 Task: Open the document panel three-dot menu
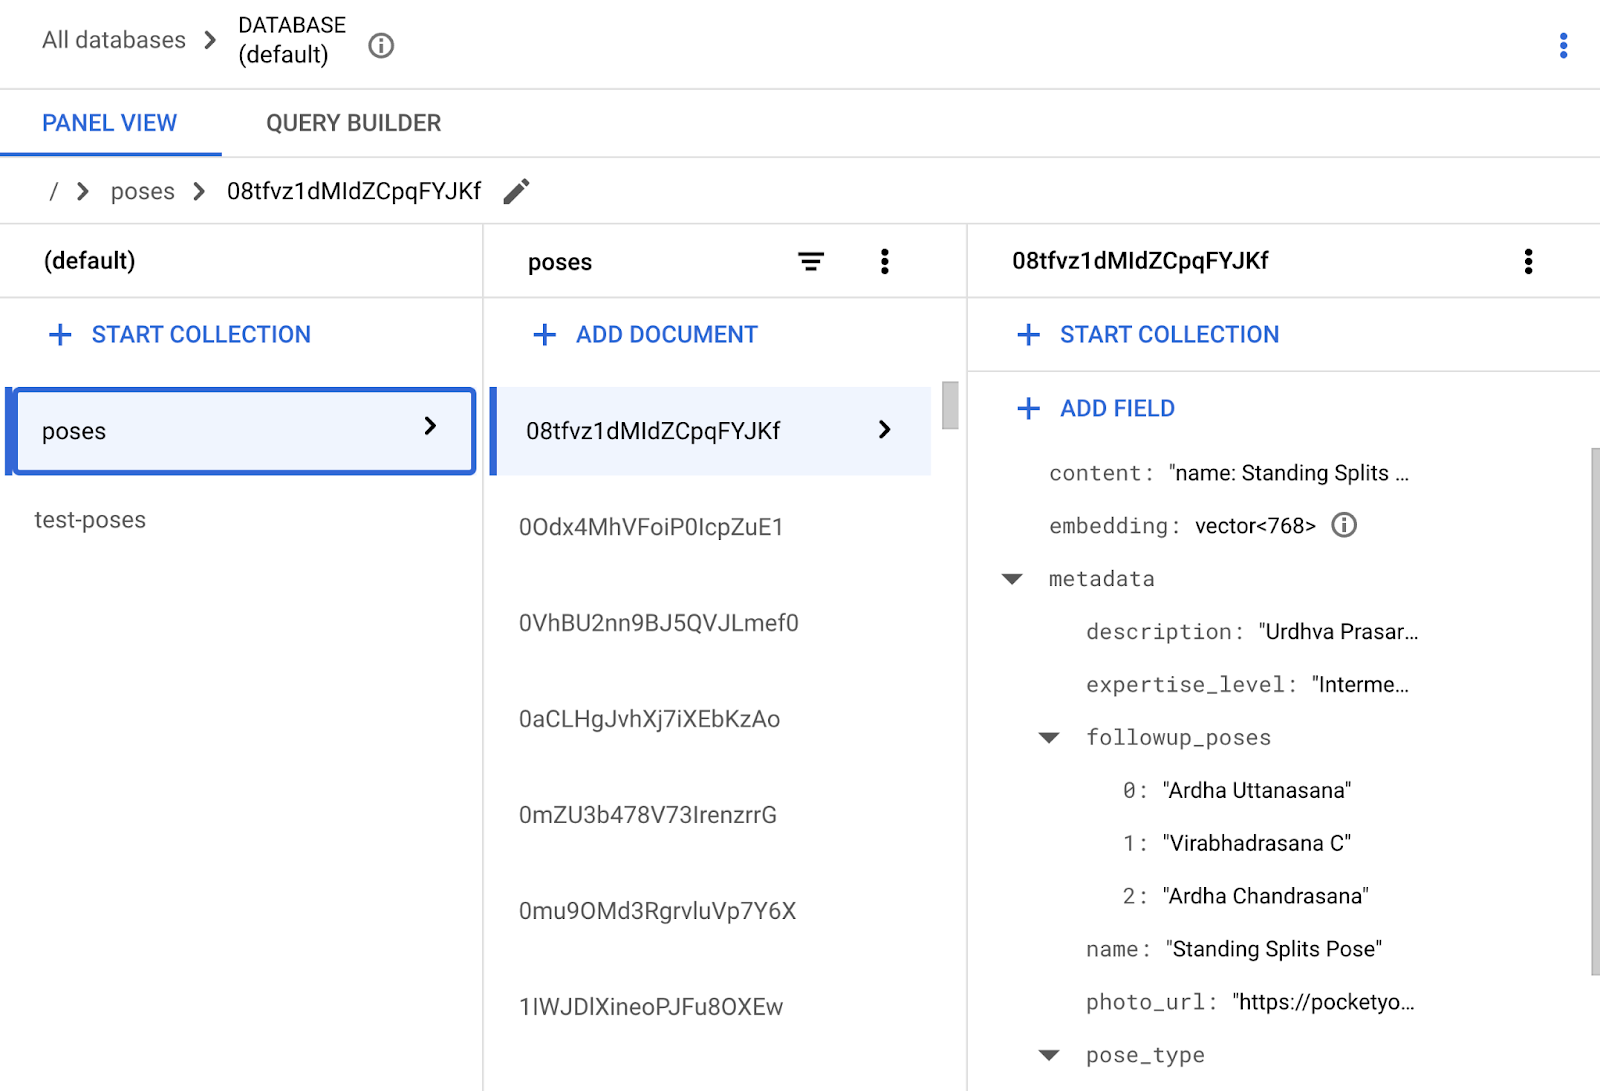coord(1528,262)
